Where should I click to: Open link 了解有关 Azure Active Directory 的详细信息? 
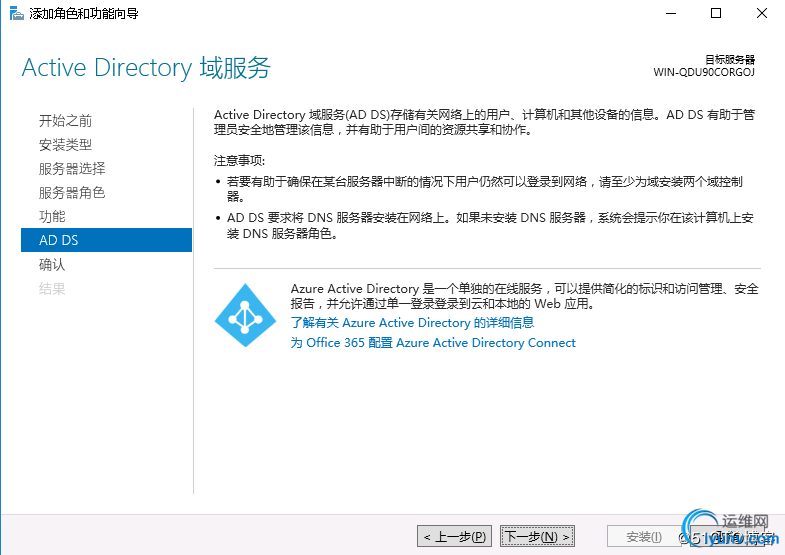click(x=412, y=323)
